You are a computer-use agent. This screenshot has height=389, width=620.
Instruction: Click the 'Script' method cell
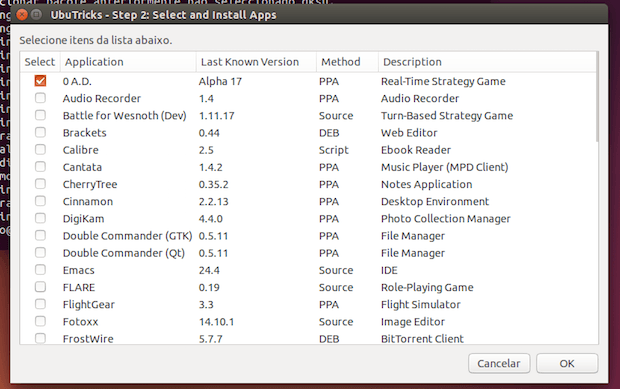pyautogui.click(x=334, y=150)
